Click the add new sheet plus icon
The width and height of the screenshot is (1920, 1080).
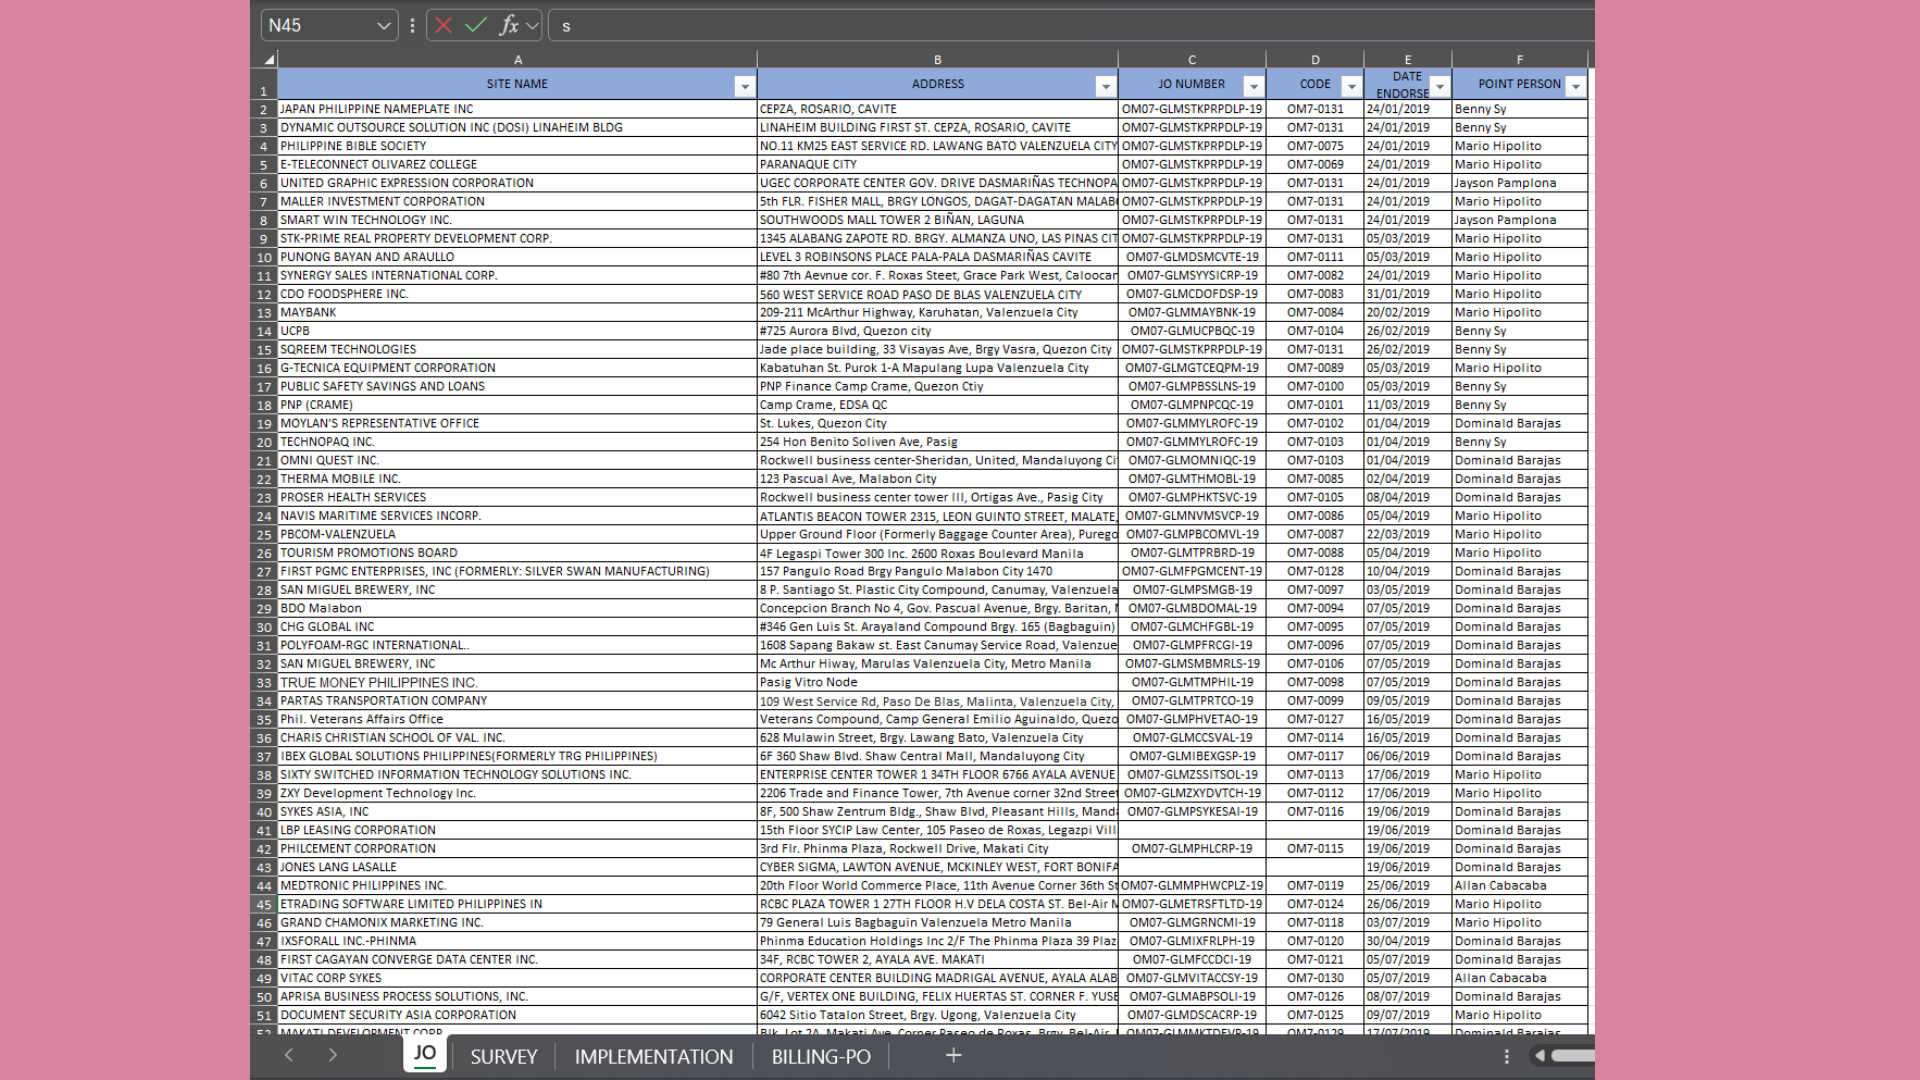pos(953,1056)
